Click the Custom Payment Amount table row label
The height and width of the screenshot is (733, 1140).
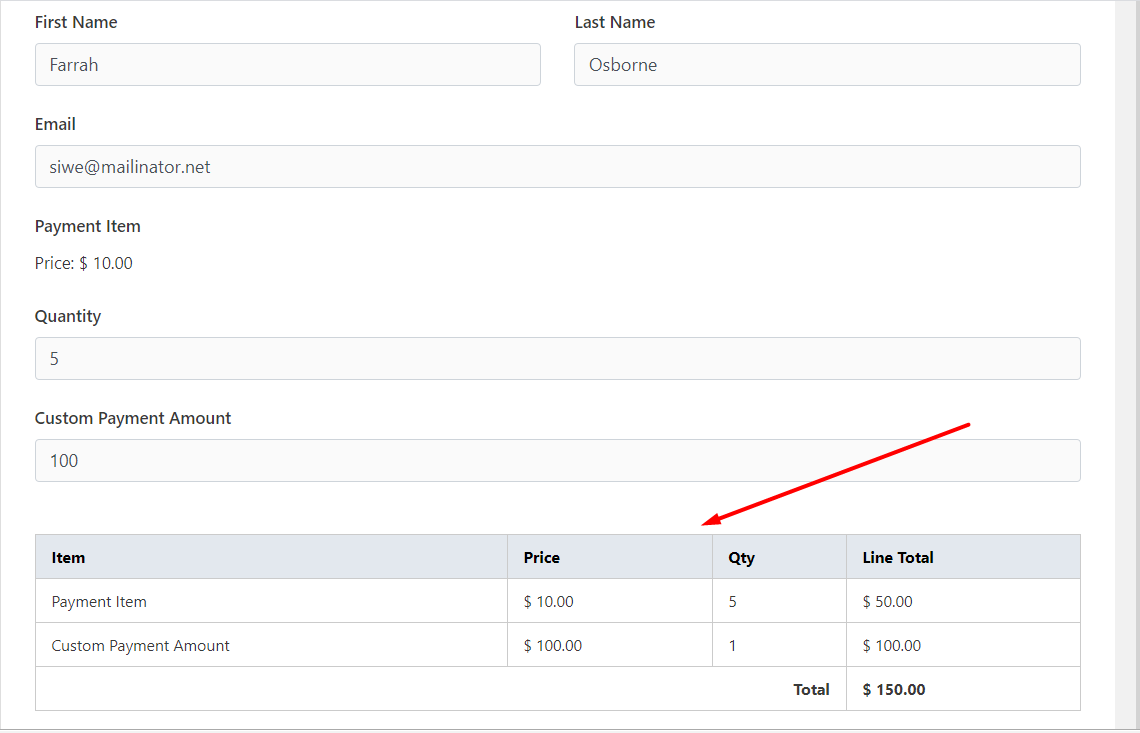point(140,645)
